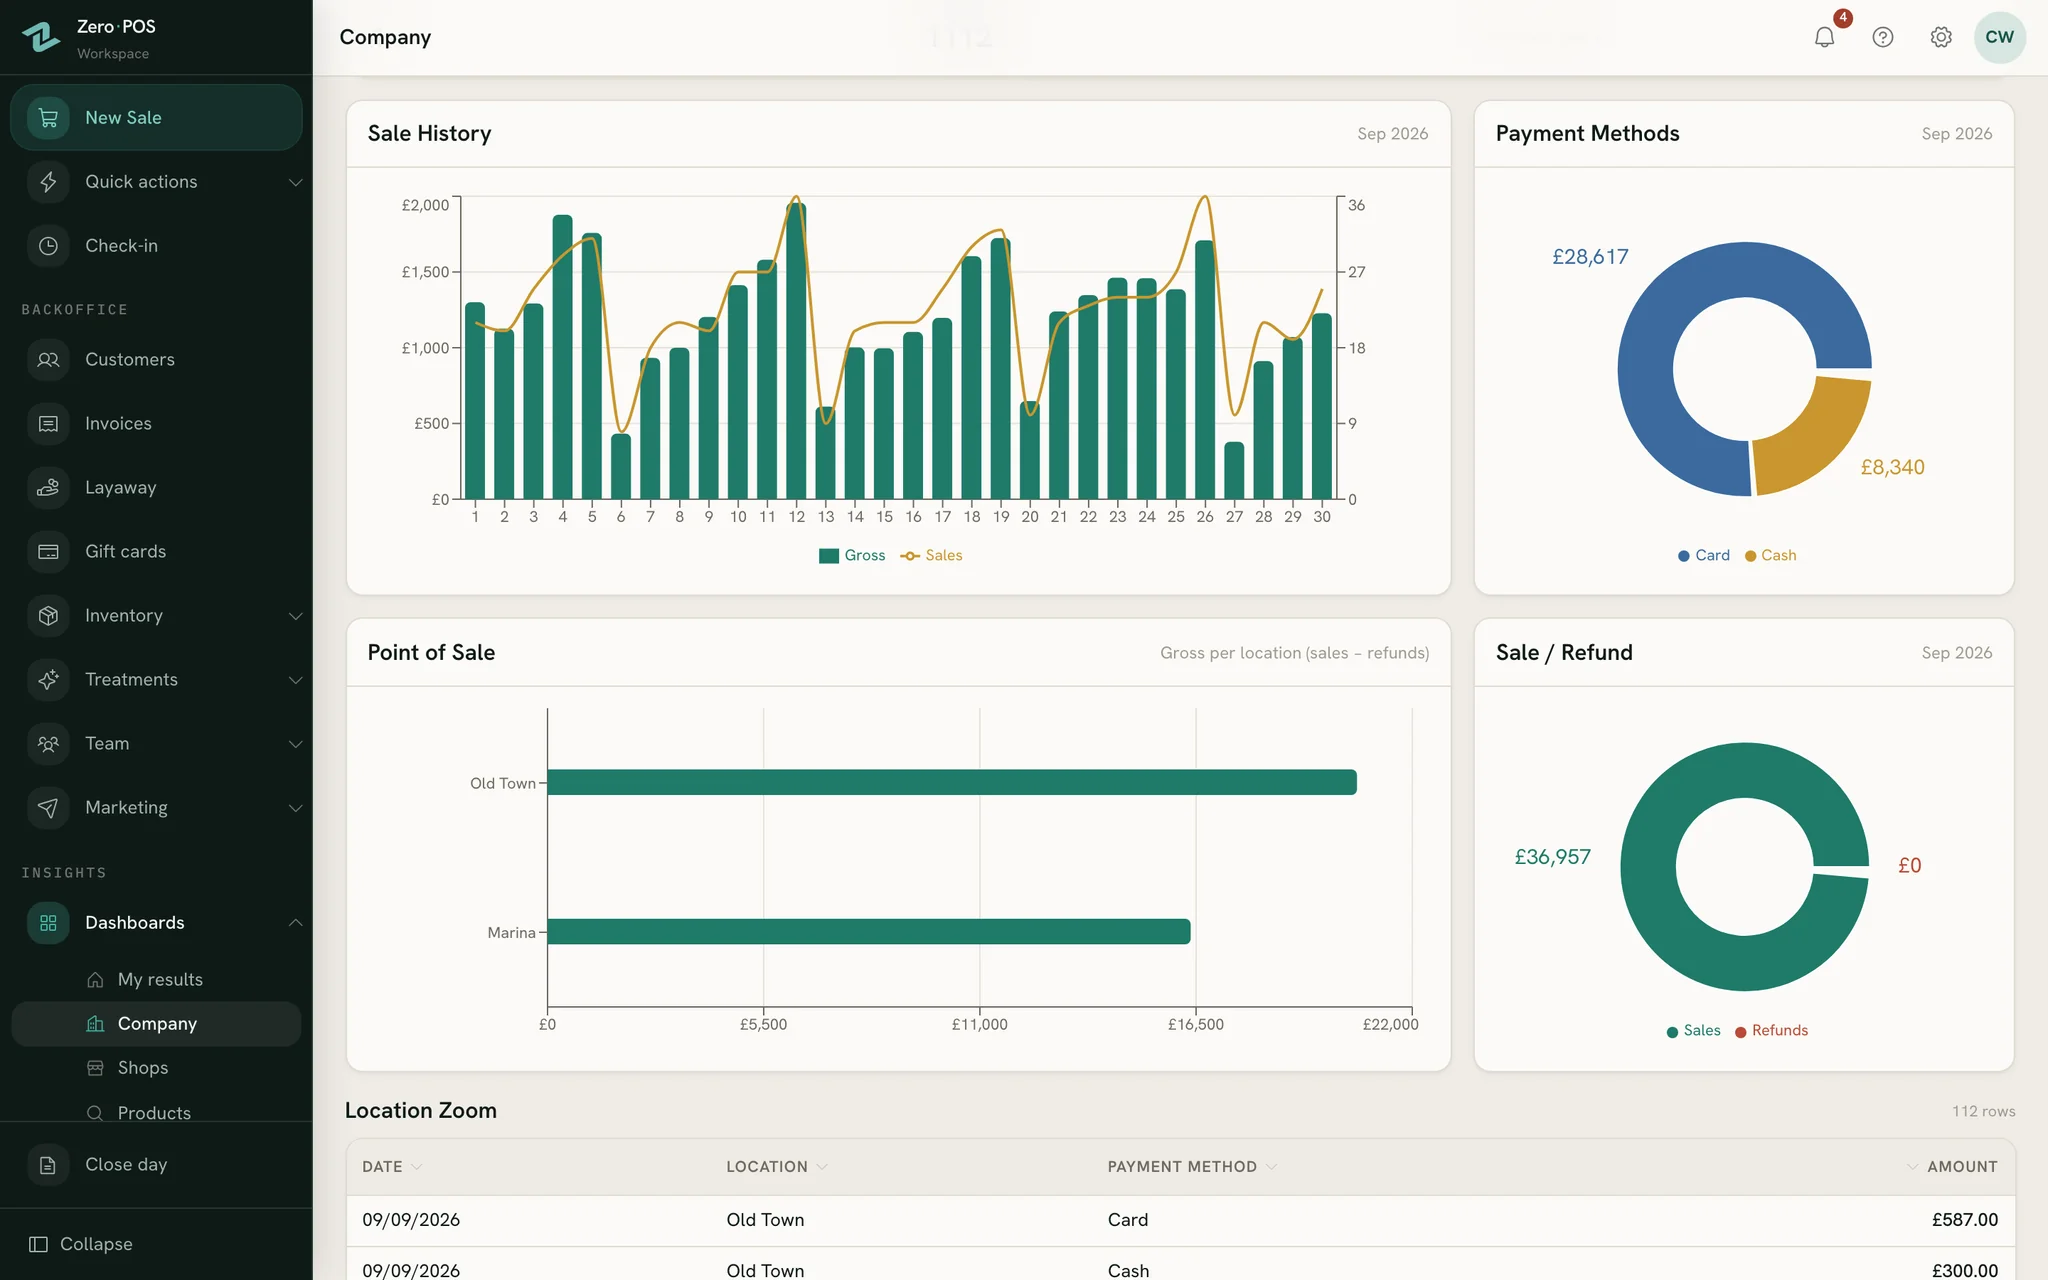Click the Old Town location bar
The image size is (2048, 1280).
[952, 782]
